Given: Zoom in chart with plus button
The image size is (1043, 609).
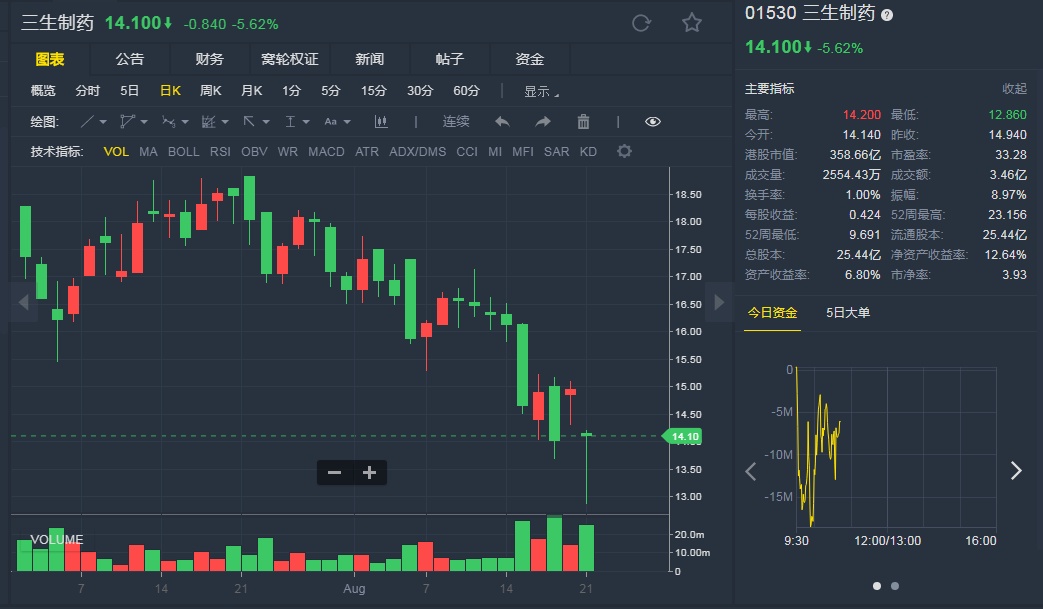Looking at the screenshot, I should click(369, 473).
